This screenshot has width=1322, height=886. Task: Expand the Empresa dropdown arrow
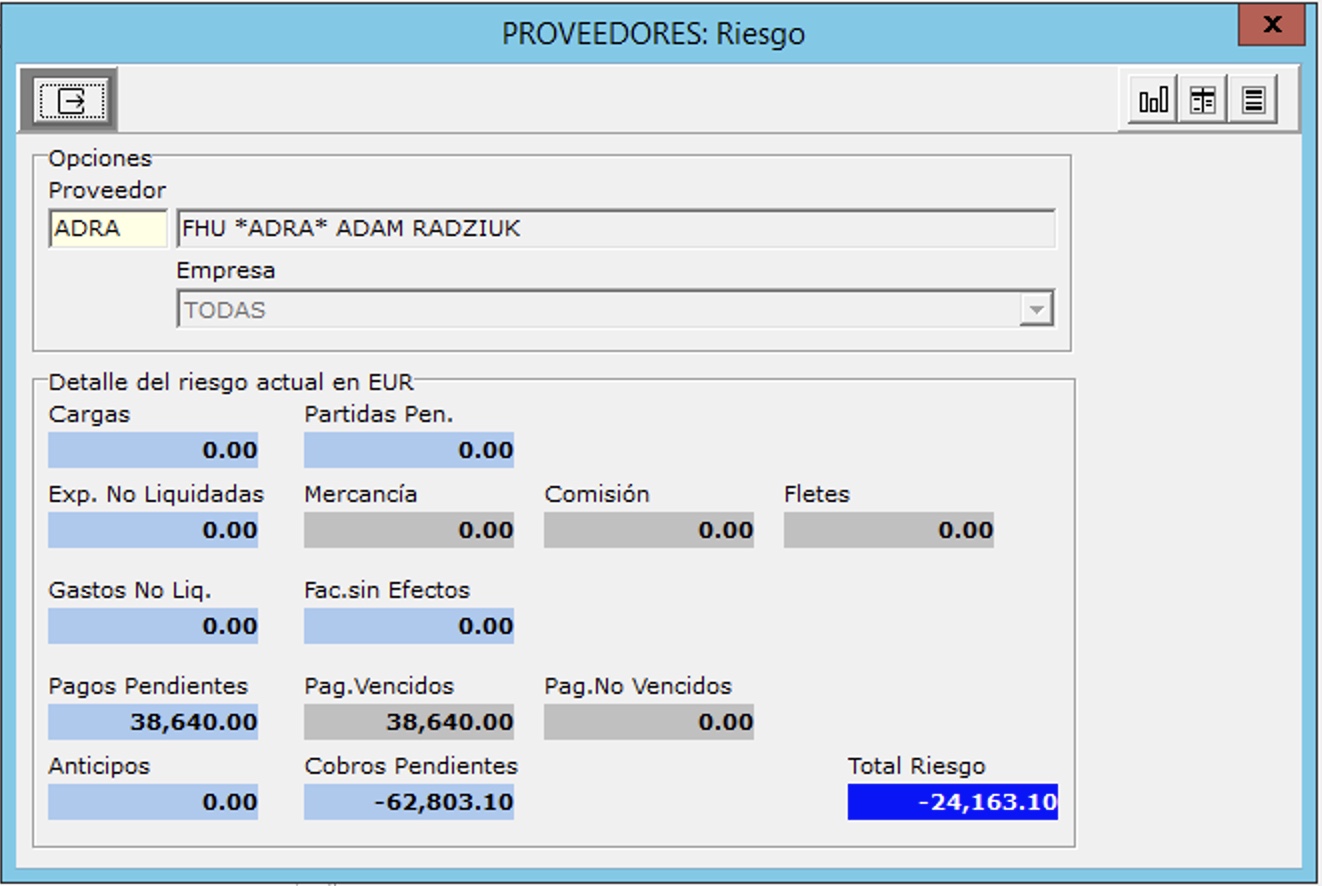pos(1036,310)
